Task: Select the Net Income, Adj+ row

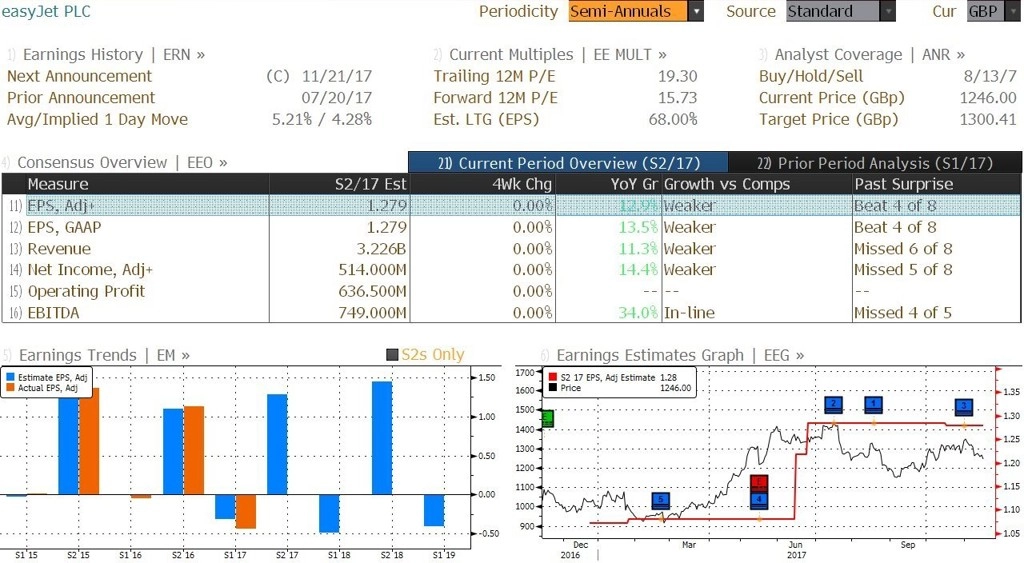Action: point(511,270)
